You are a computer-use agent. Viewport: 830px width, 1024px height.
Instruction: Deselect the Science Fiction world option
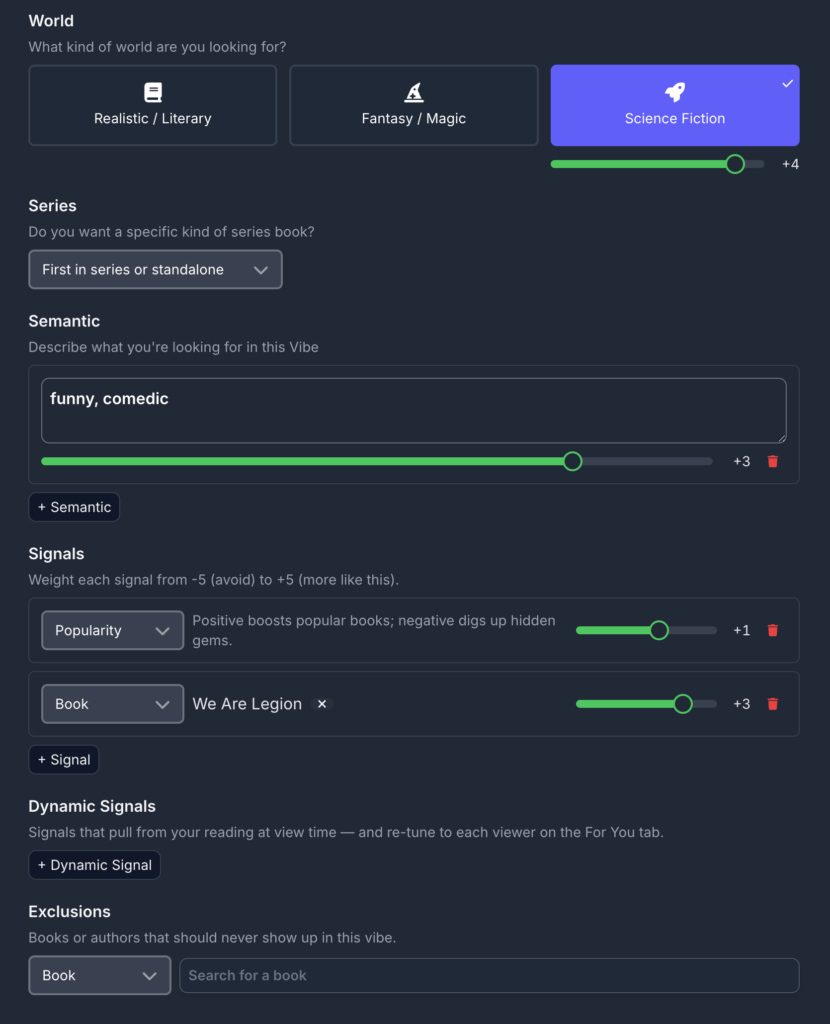[x=675, y=105]
